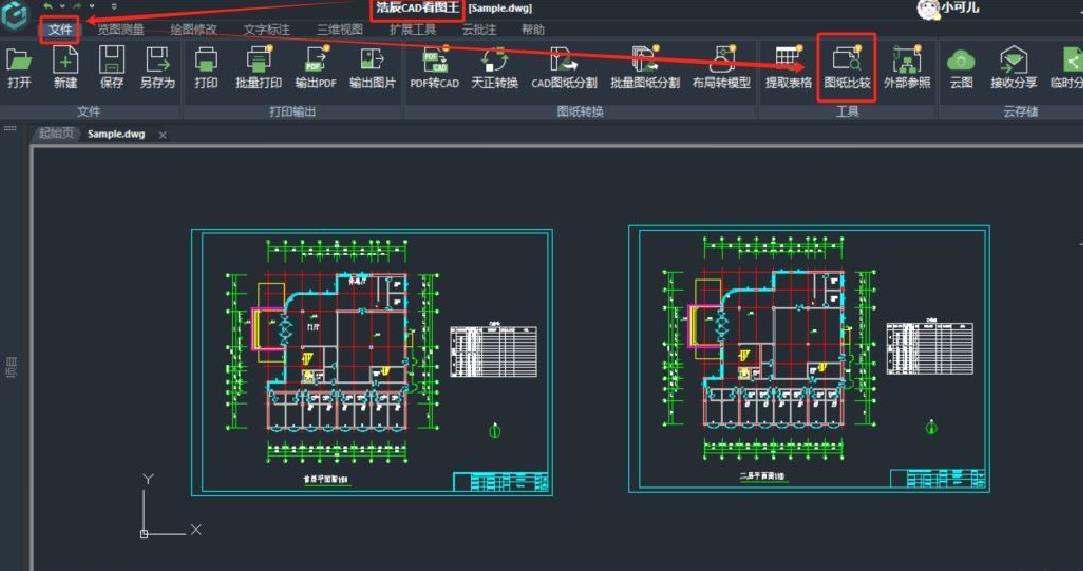Image resolution: width=1083 pixels, height=571 pixels.
Task: Print the drawing with 打印
Action: click(206, 68)
